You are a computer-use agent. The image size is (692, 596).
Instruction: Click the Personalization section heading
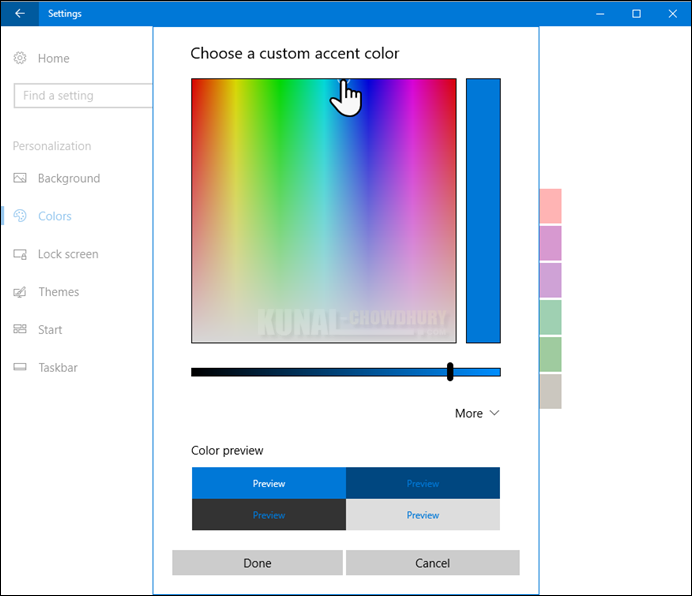(52, 146)
